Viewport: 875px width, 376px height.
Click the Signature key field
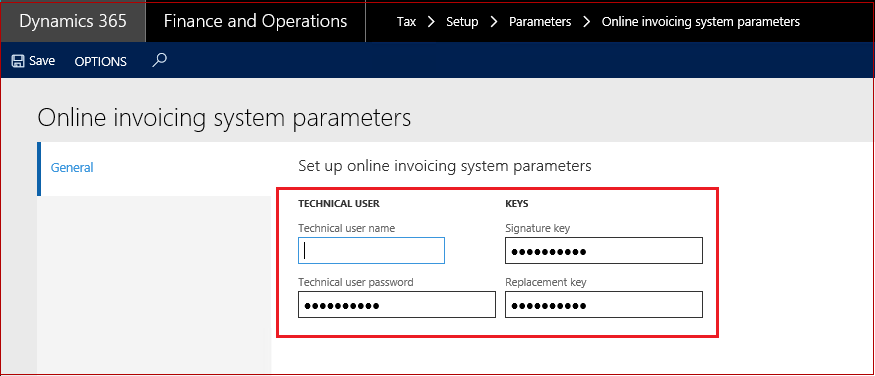(604, 250)
